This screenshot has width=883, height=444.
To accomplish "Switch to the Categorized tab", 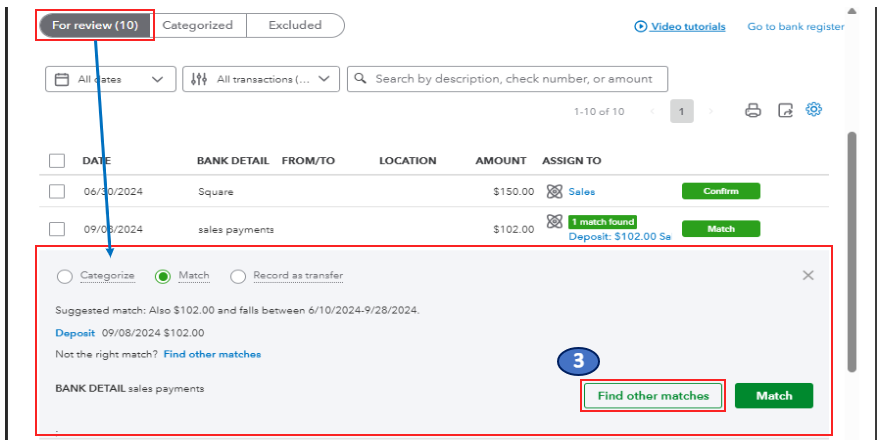I will coord(197,25).
